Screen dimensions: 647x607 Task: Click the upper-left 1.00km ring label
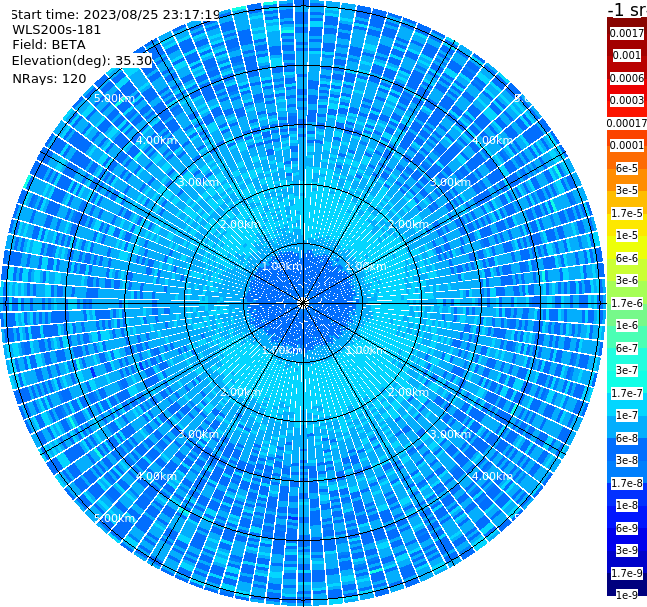point(282,266)
